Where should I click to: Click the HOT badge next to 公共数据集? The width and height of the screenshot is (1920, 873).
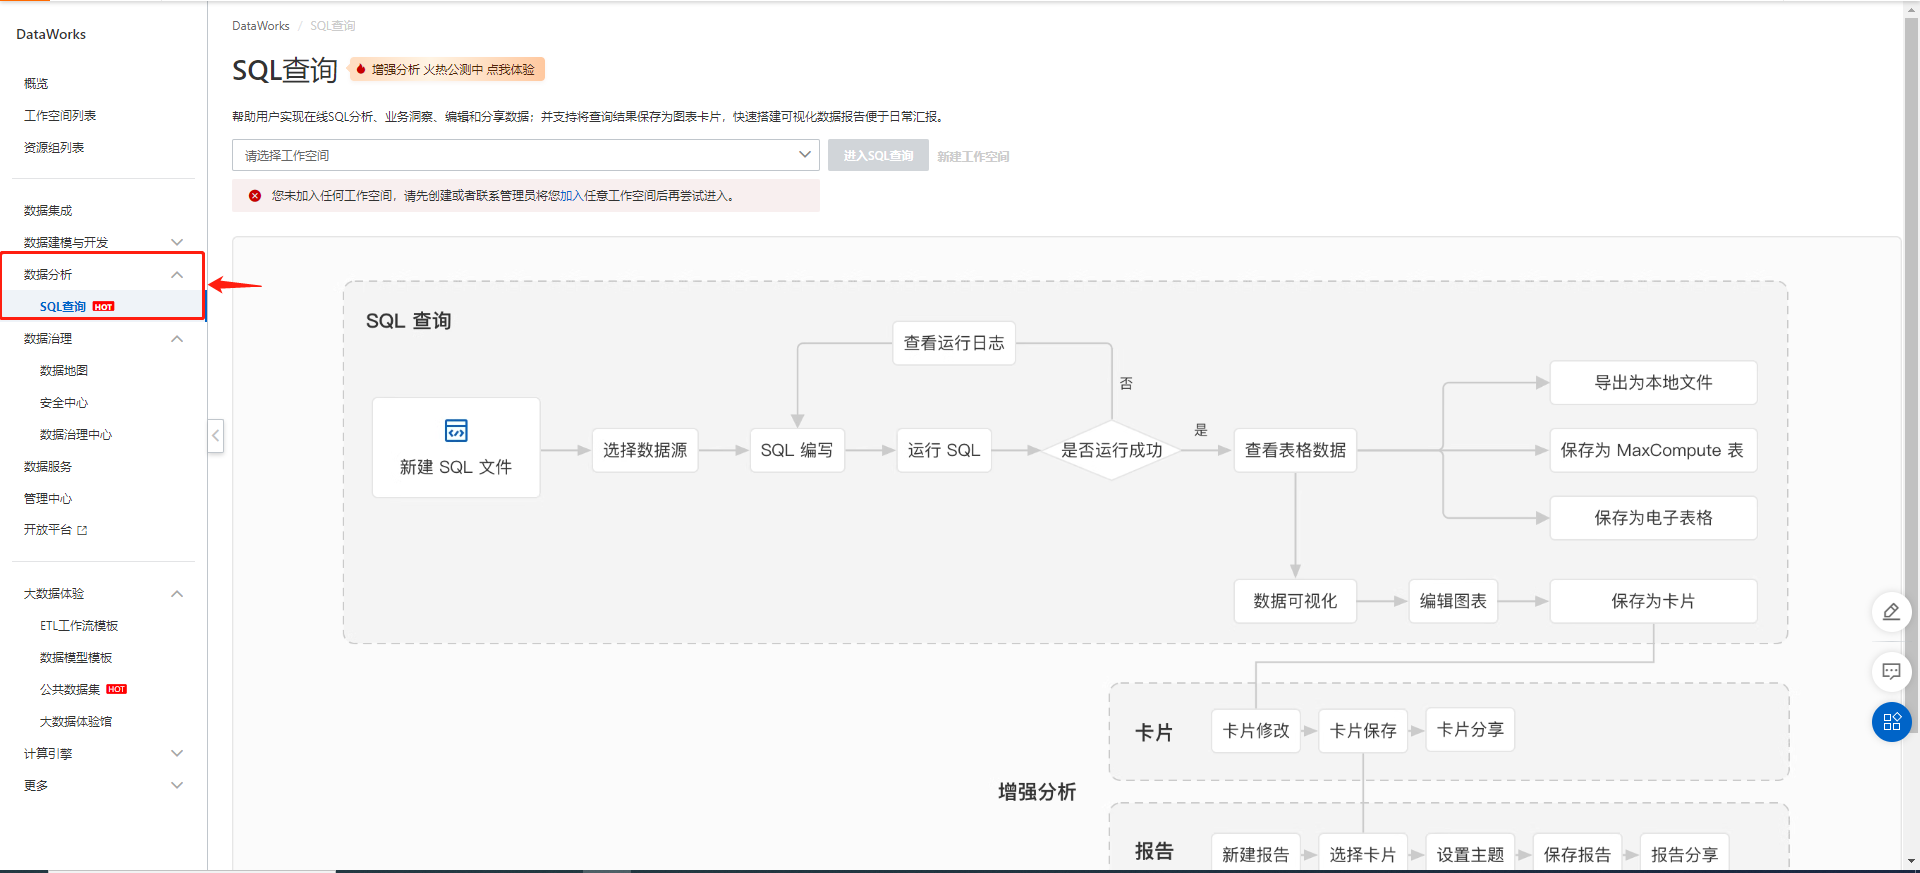[117, 689]
